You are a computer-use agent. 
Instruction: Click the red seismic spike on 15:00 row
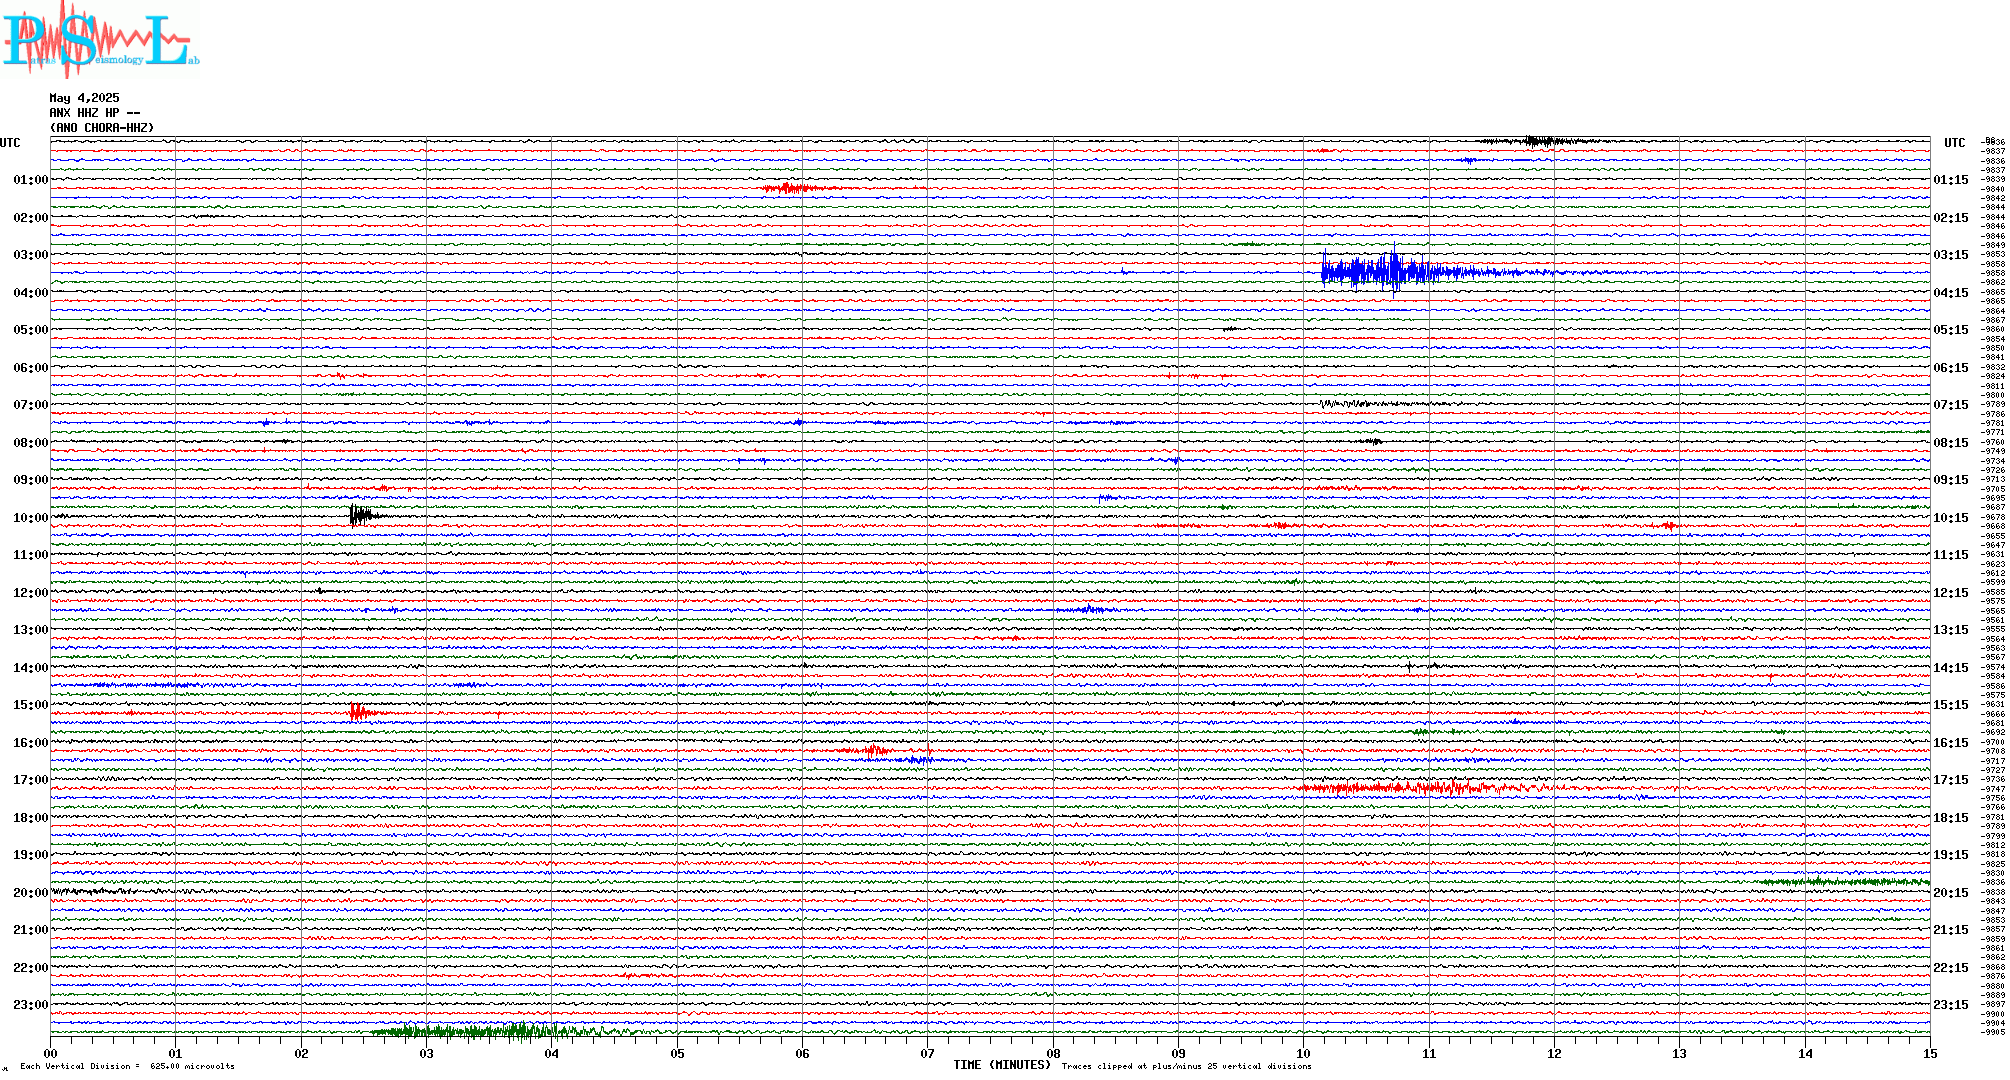coord(359,712)
